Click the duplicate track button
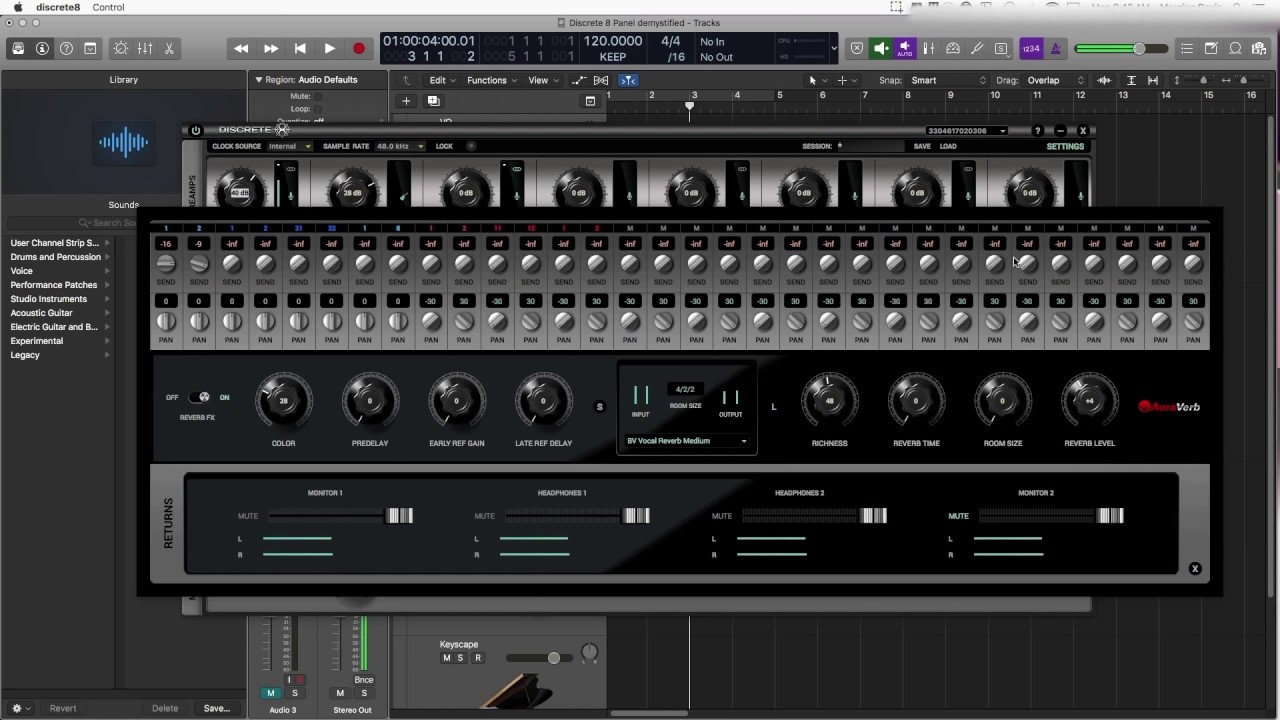This screenshot has height=720, width=1280. [433, 101]
